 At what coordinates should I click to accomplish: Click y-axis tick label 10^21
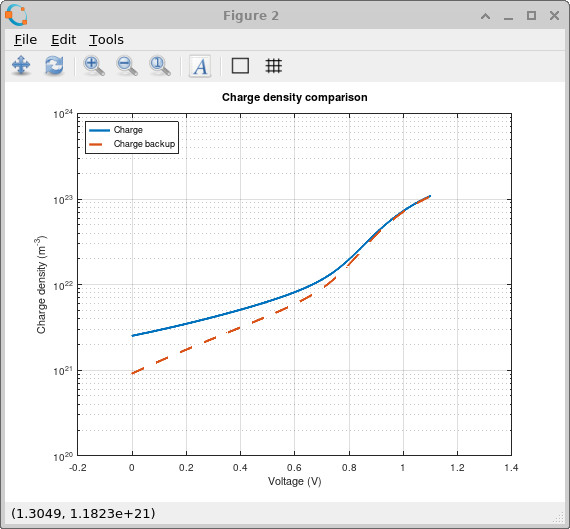[x=63, y=371]
